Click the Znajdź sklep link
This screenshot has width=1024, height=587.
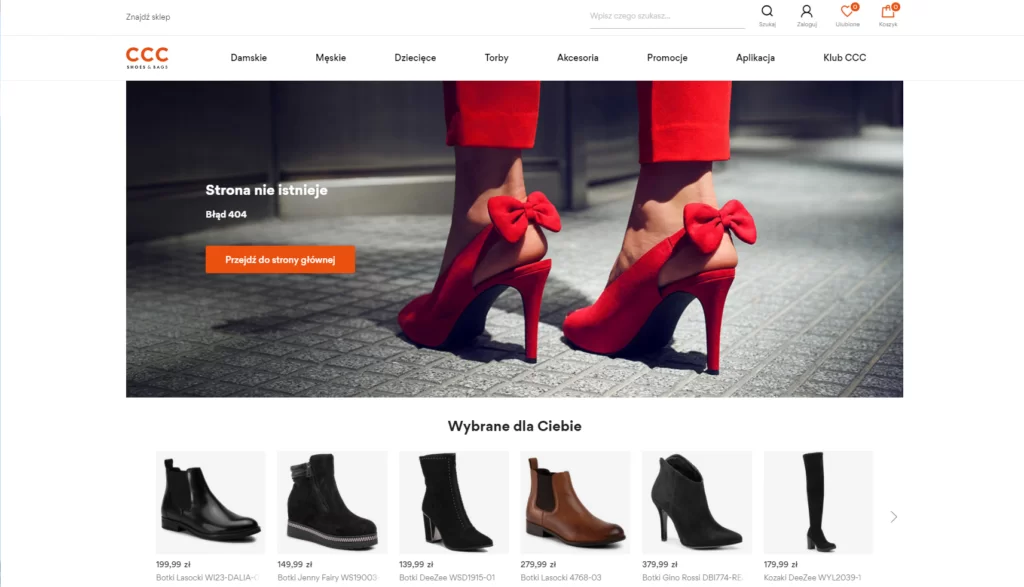pos(148,17)
